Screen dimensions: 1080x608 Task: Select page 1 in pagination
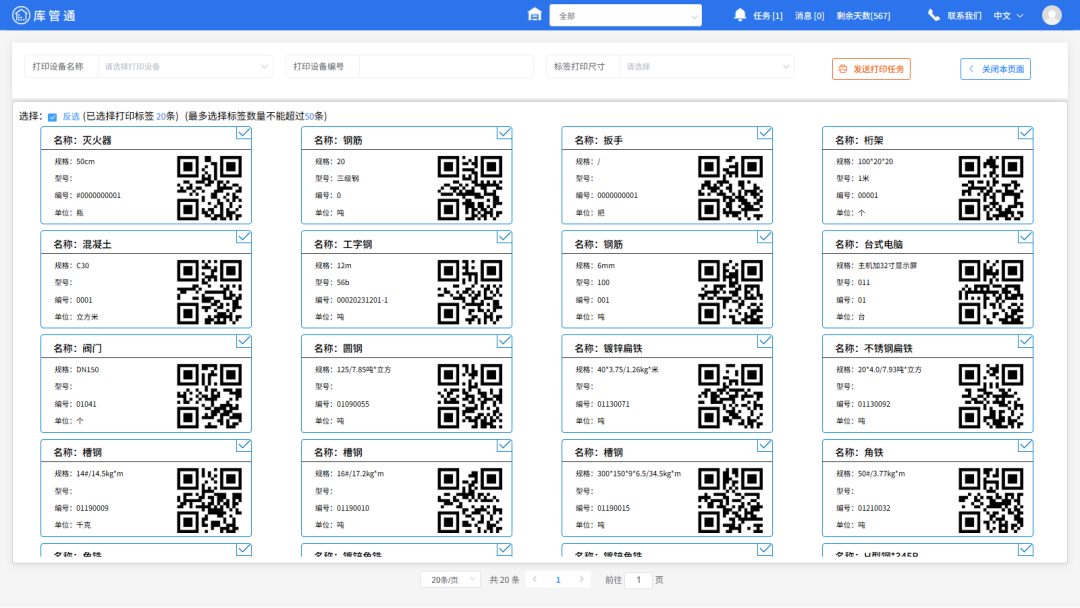tap(558, 580)
